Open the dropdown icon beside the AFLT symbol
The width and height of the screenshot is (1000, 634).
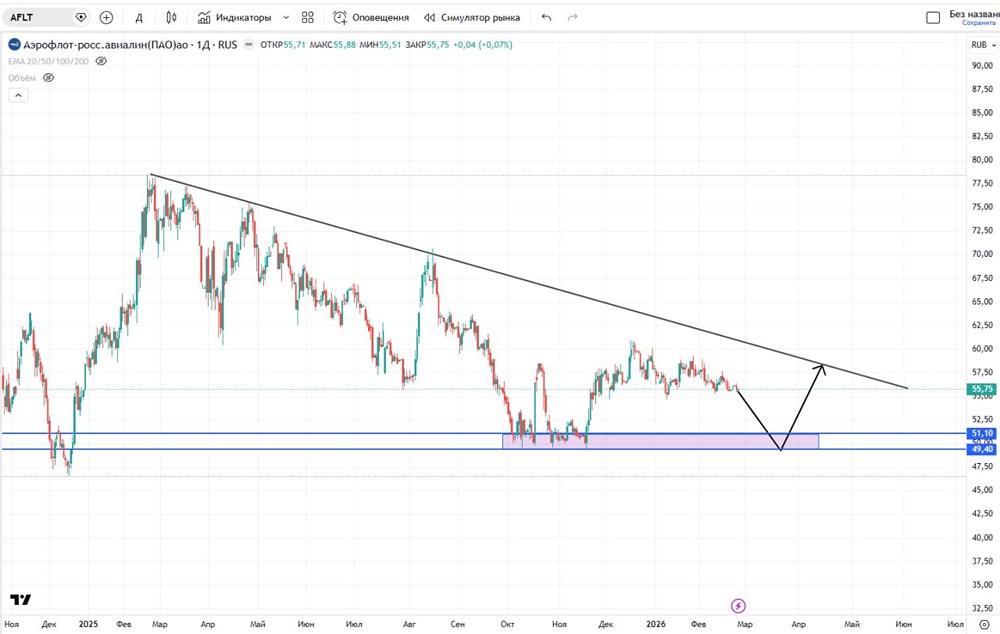(81, 17)
